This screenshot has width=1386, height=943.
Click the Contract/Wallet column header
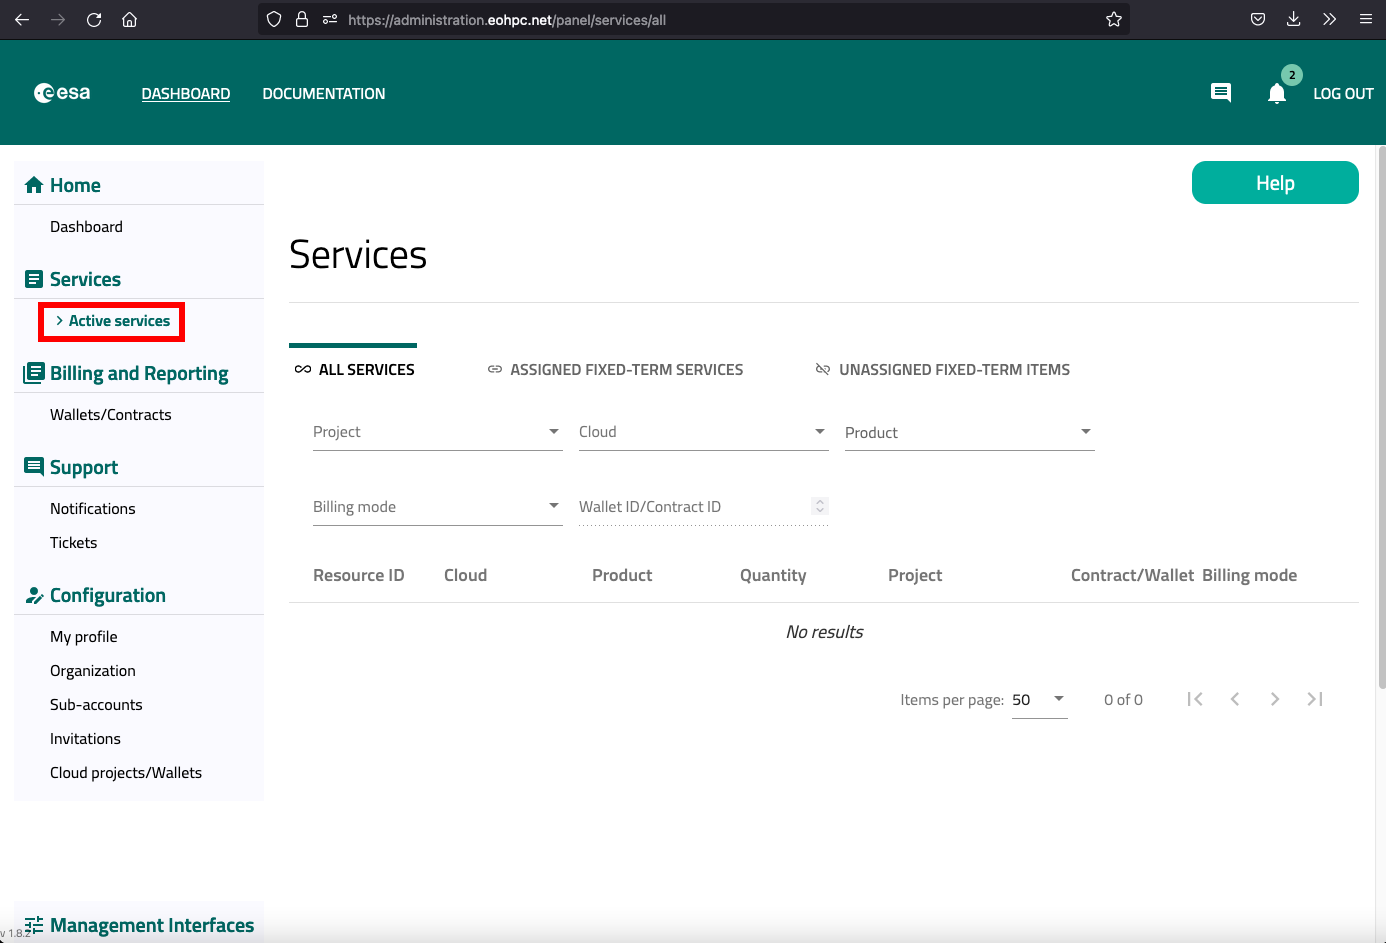click(x=1132, y=575)
